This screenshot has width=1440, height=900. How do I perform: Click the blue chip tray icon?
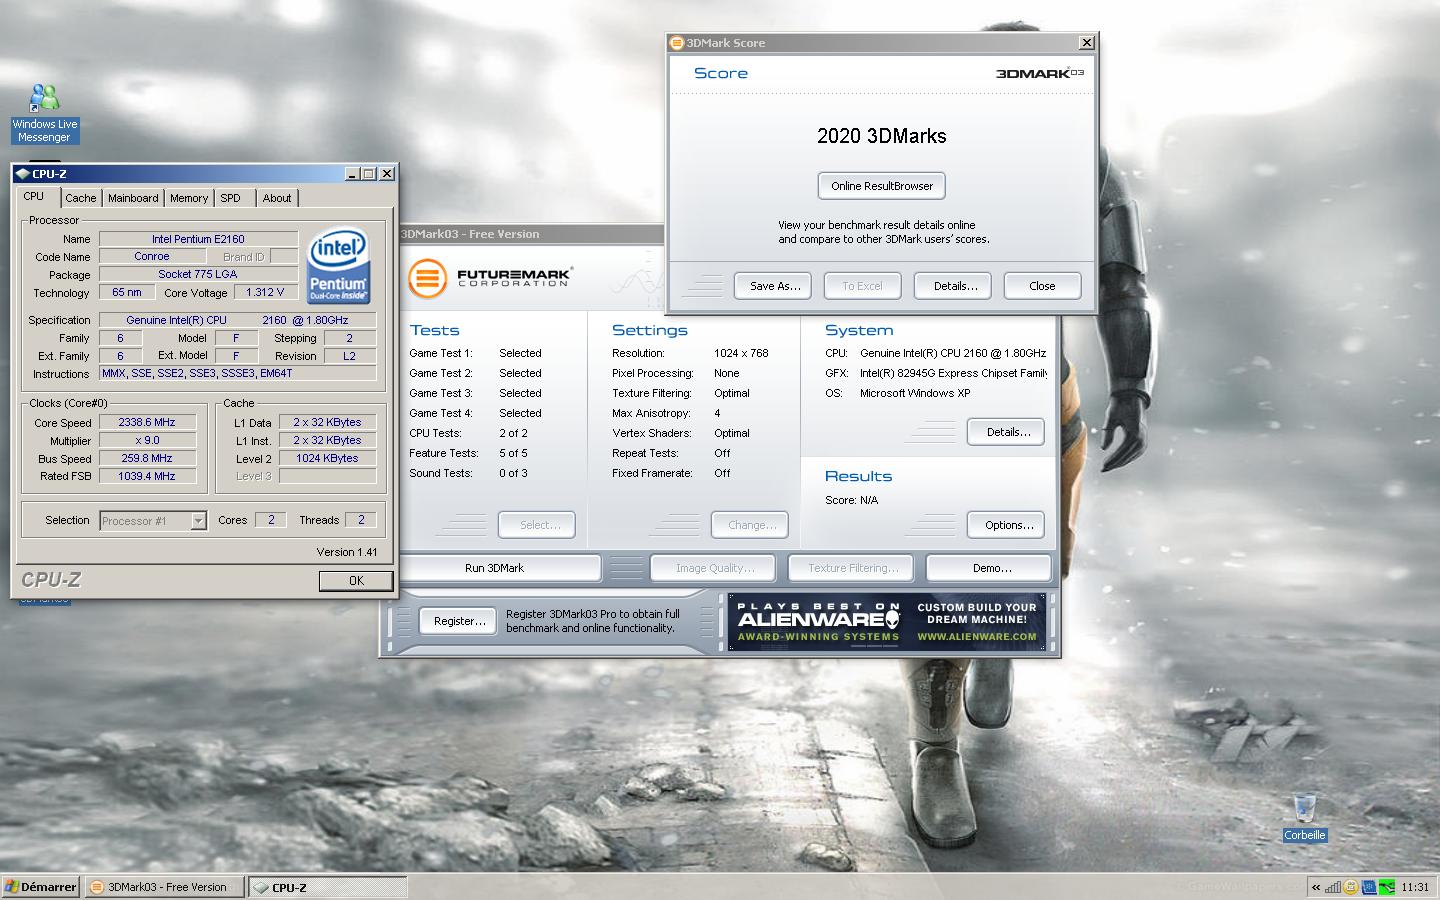(1369, 887)
